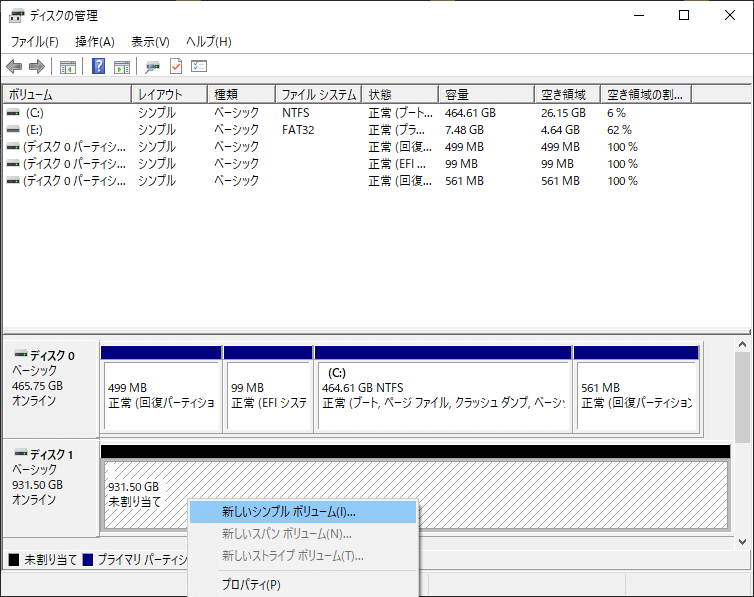This screenshot has height=597, width=754.
Task: Click the FAT32 file system cell
Action: pyautogui.click(x=298, y=130)
